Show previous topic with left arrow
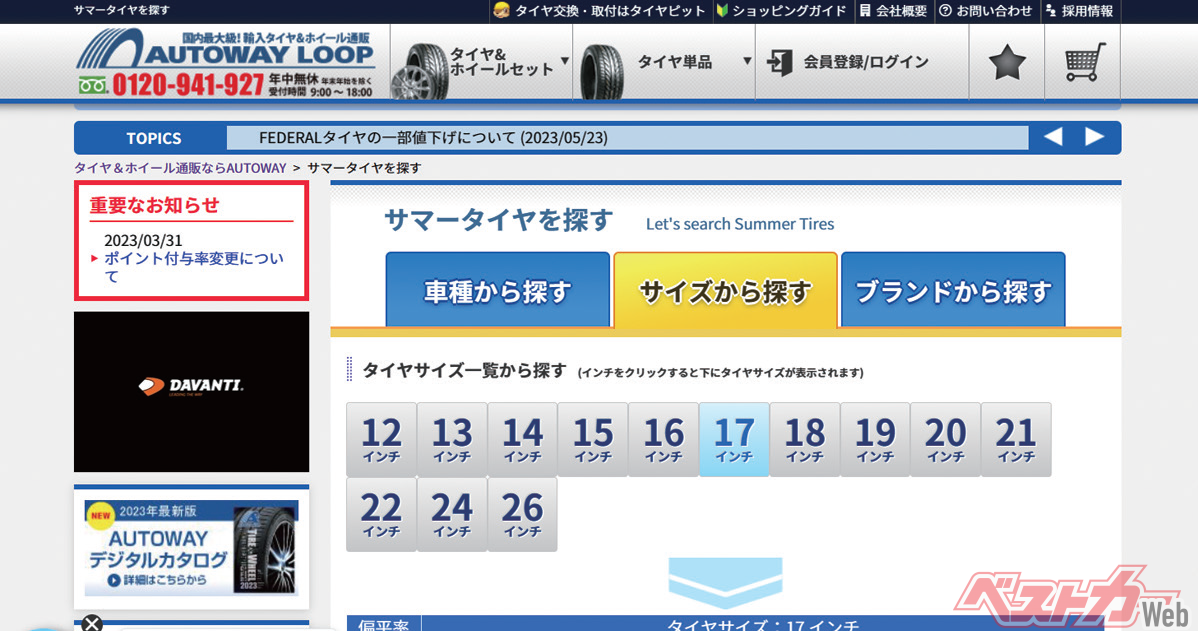Screen dimensions: 1198x631 [x=1053, y=137]
